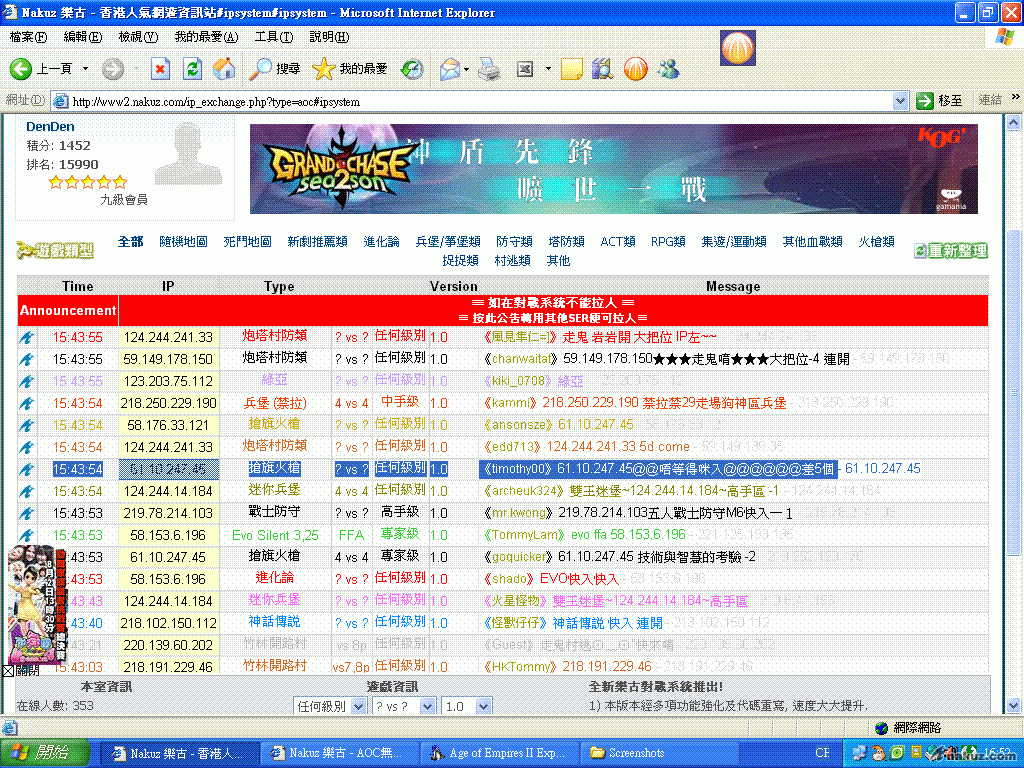The image size is (1024, 768).
Task: Switch to Nakuz 樂古 - AOC無 taskbar window
Action: coord(340,753)
